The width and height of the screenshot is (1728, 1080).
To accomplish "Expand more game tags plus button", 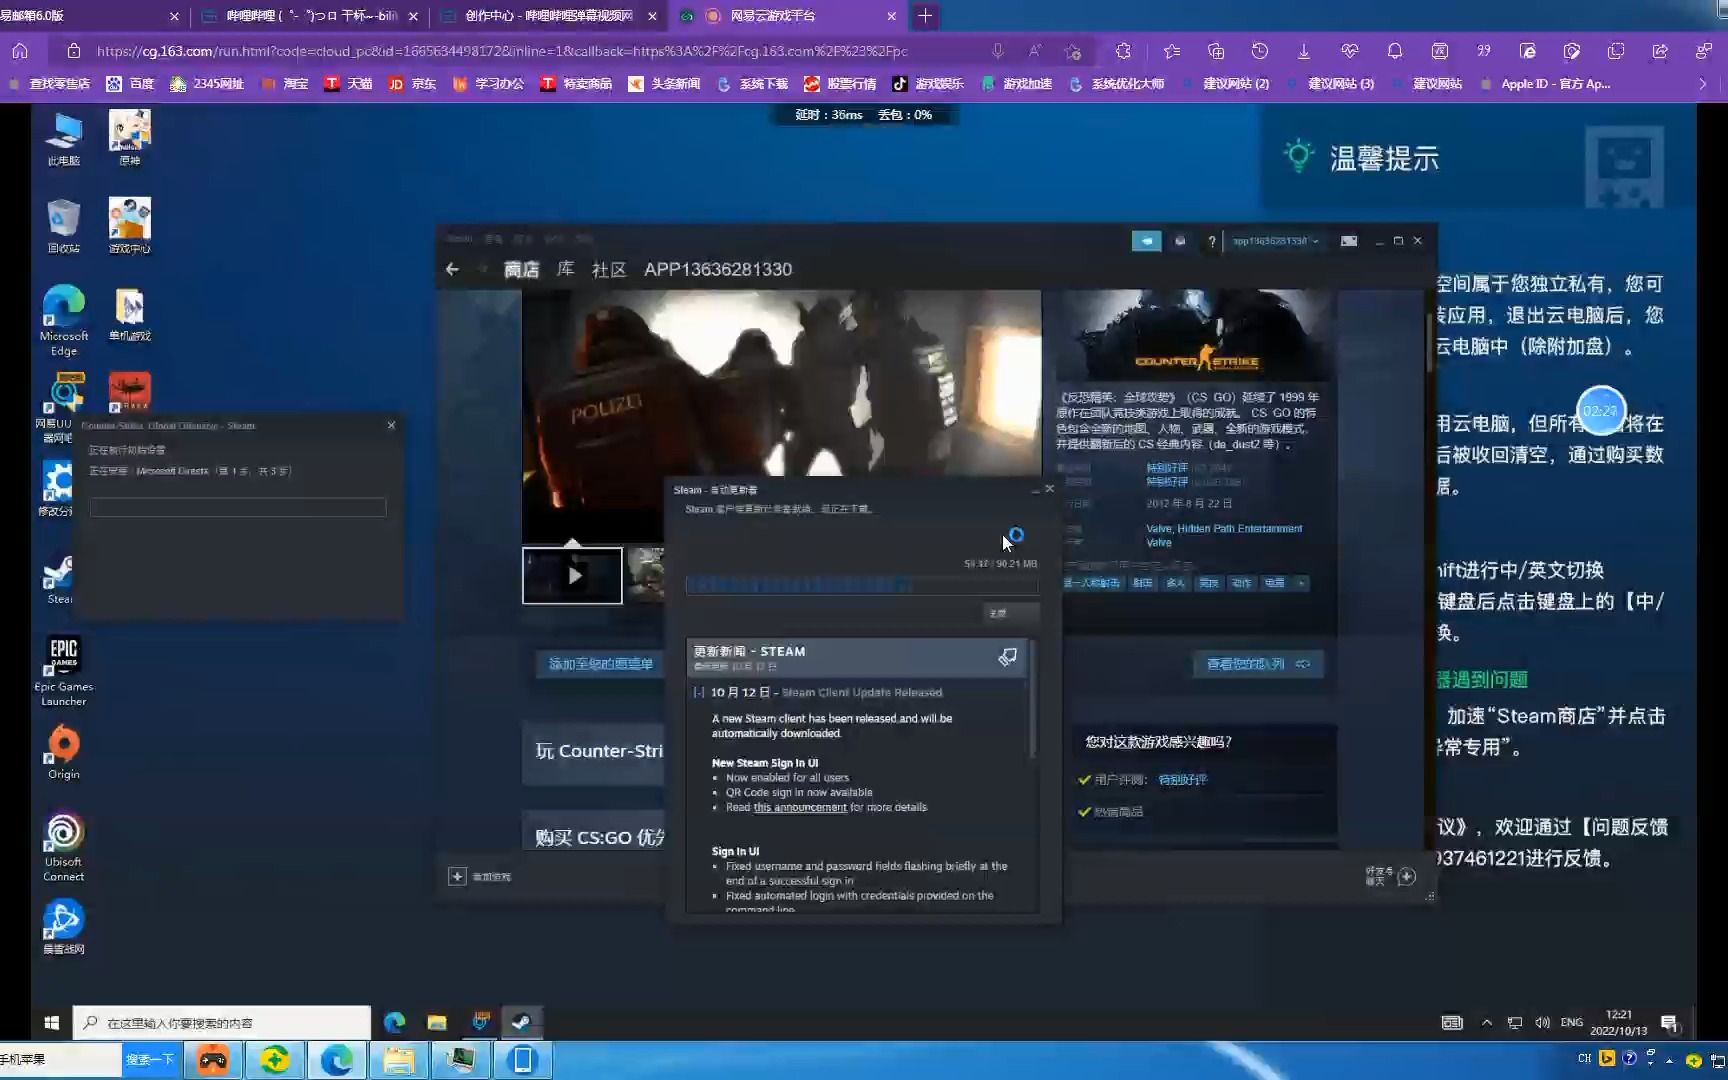I will pos(1301,582).
